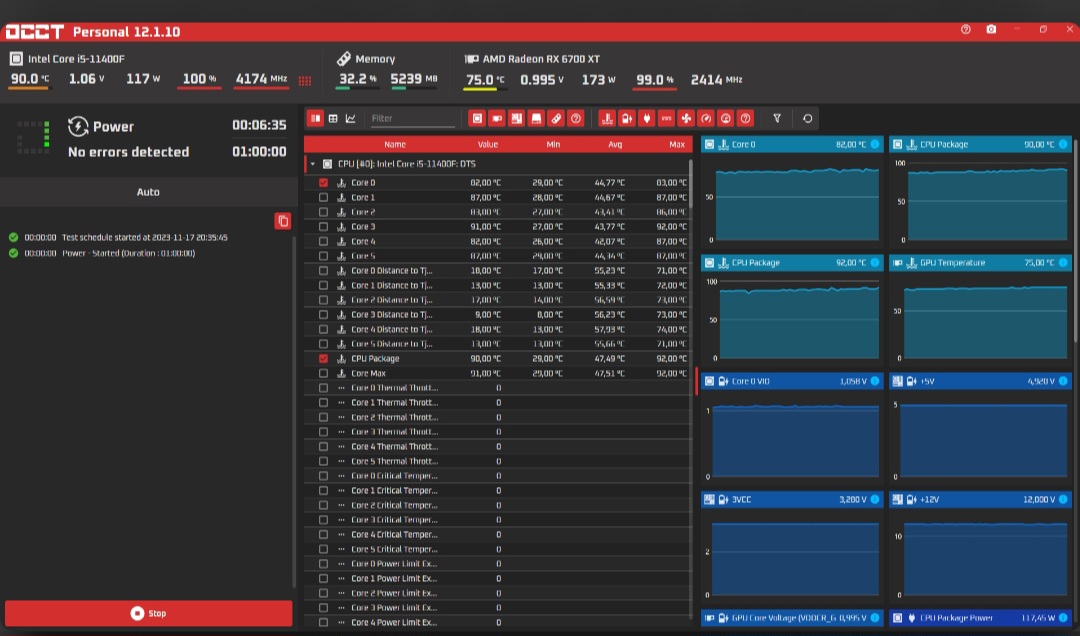1080x636 pixels.
Task: Enable the Core 3 checkbox
Action: [323, 227]
